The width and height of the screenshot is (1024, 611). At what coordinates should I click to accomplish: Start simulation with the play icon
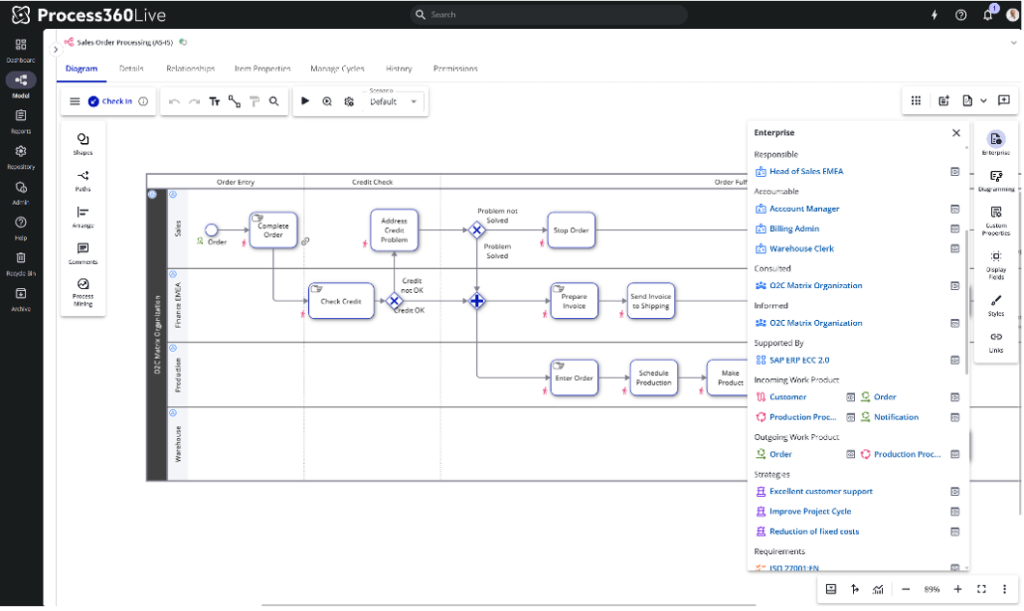(x=305, y=101)
